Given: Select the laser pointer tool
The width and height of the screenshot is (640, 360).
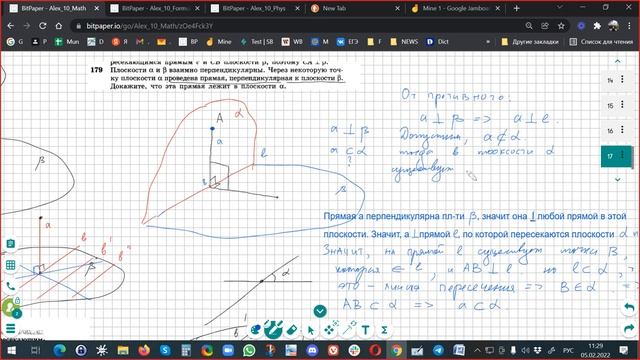Looking at the screenshot, I should [x=348, y=329].
